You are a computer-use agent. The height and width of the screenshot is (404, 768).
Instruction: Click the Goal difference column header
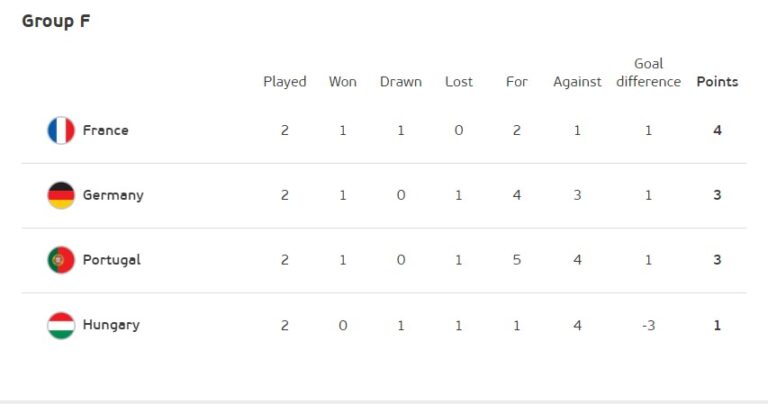[648, 73]
